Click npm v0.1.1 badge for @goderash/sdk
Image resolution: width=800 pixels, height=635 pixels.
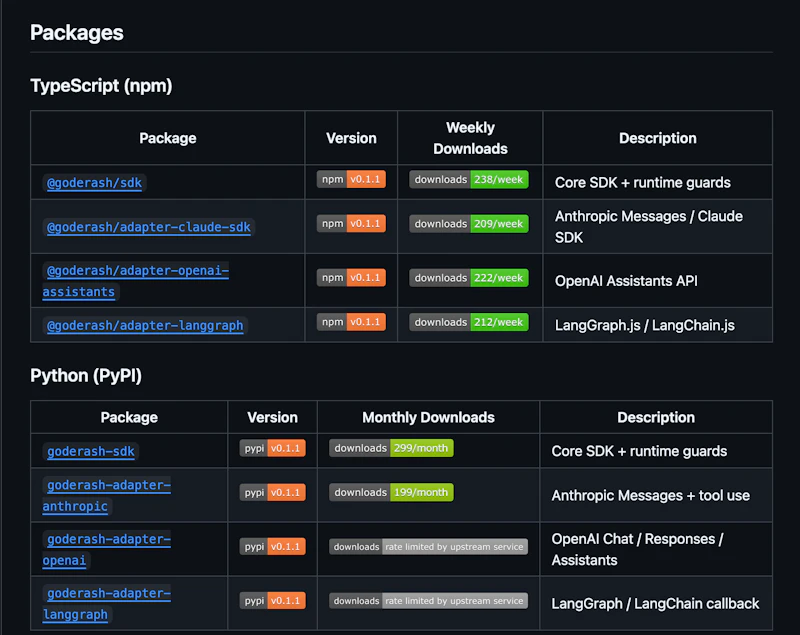click(x=351, y=179)
